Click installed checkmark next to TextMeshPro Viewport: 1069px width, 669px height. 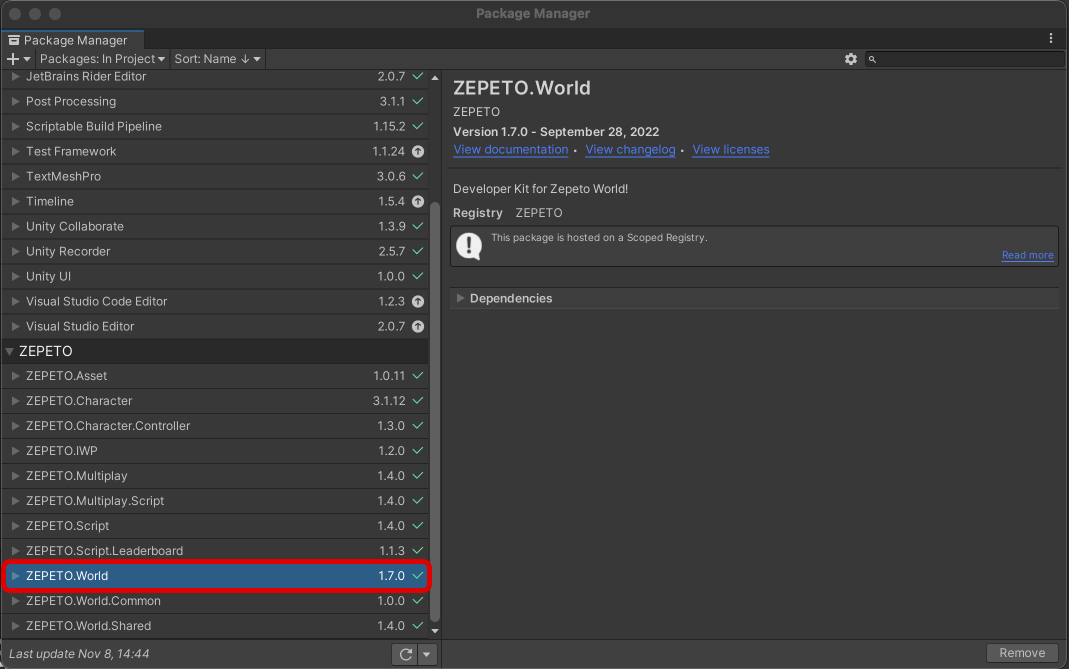(x=418, y=177)
